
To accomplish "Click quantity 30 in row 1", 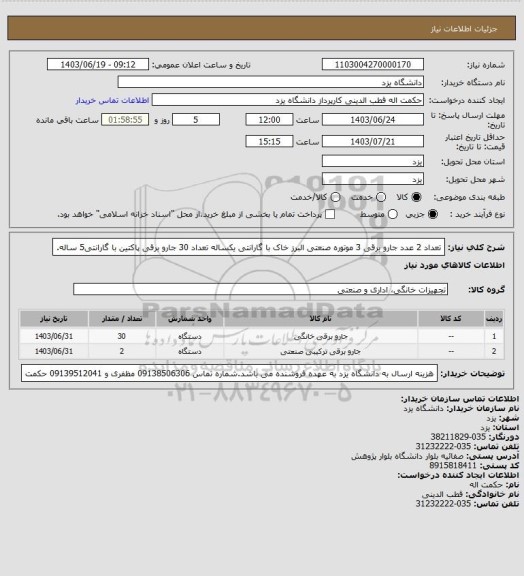I will [122, 336].
